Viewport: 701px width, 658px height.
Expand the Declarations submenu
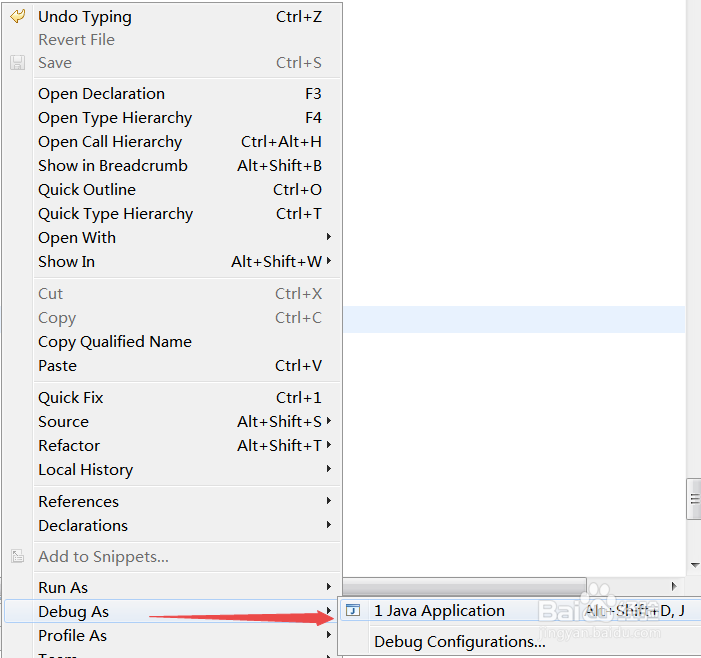tap(187, 526)
